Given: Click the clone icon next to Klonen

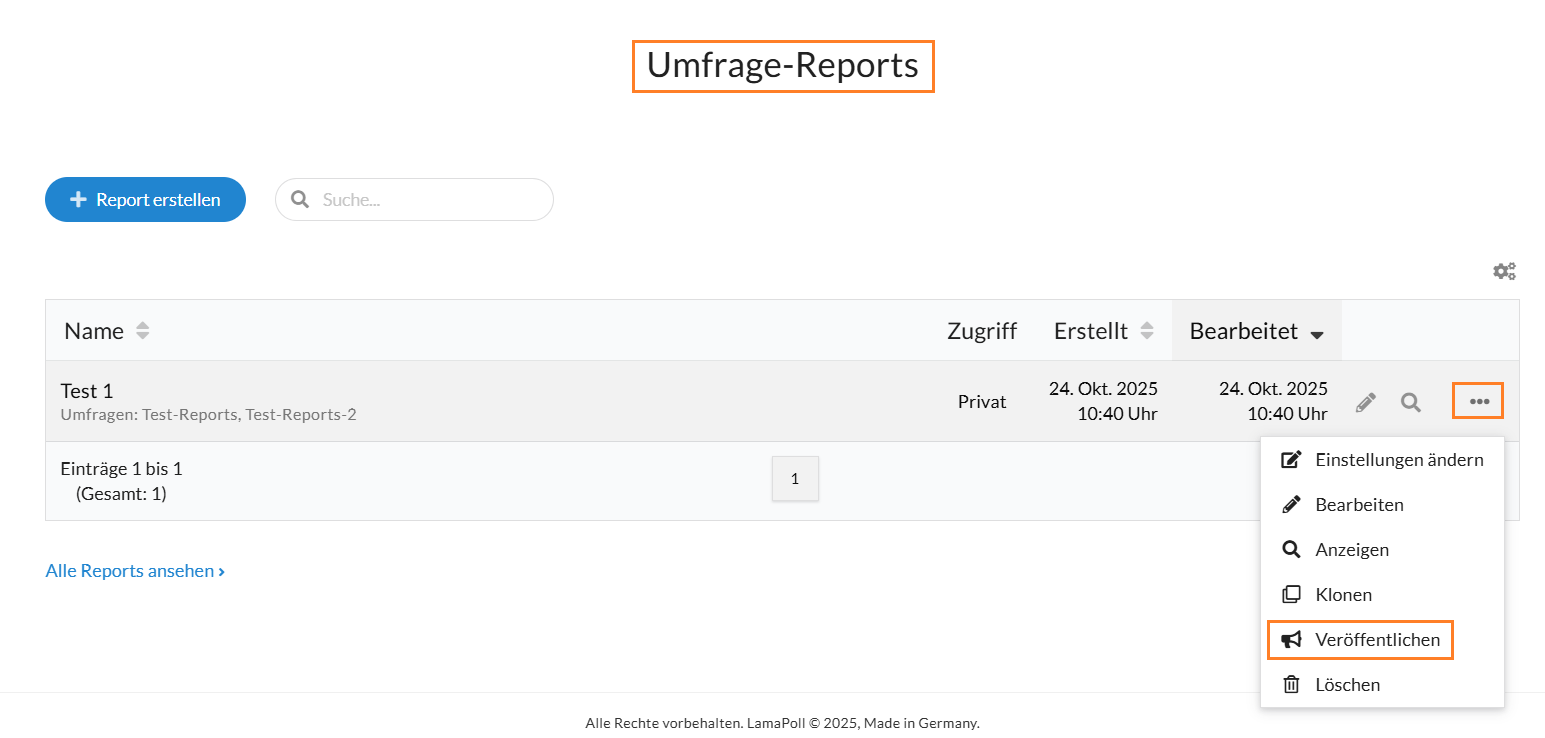Looking at the screenshot, I should coord(1291,594).
